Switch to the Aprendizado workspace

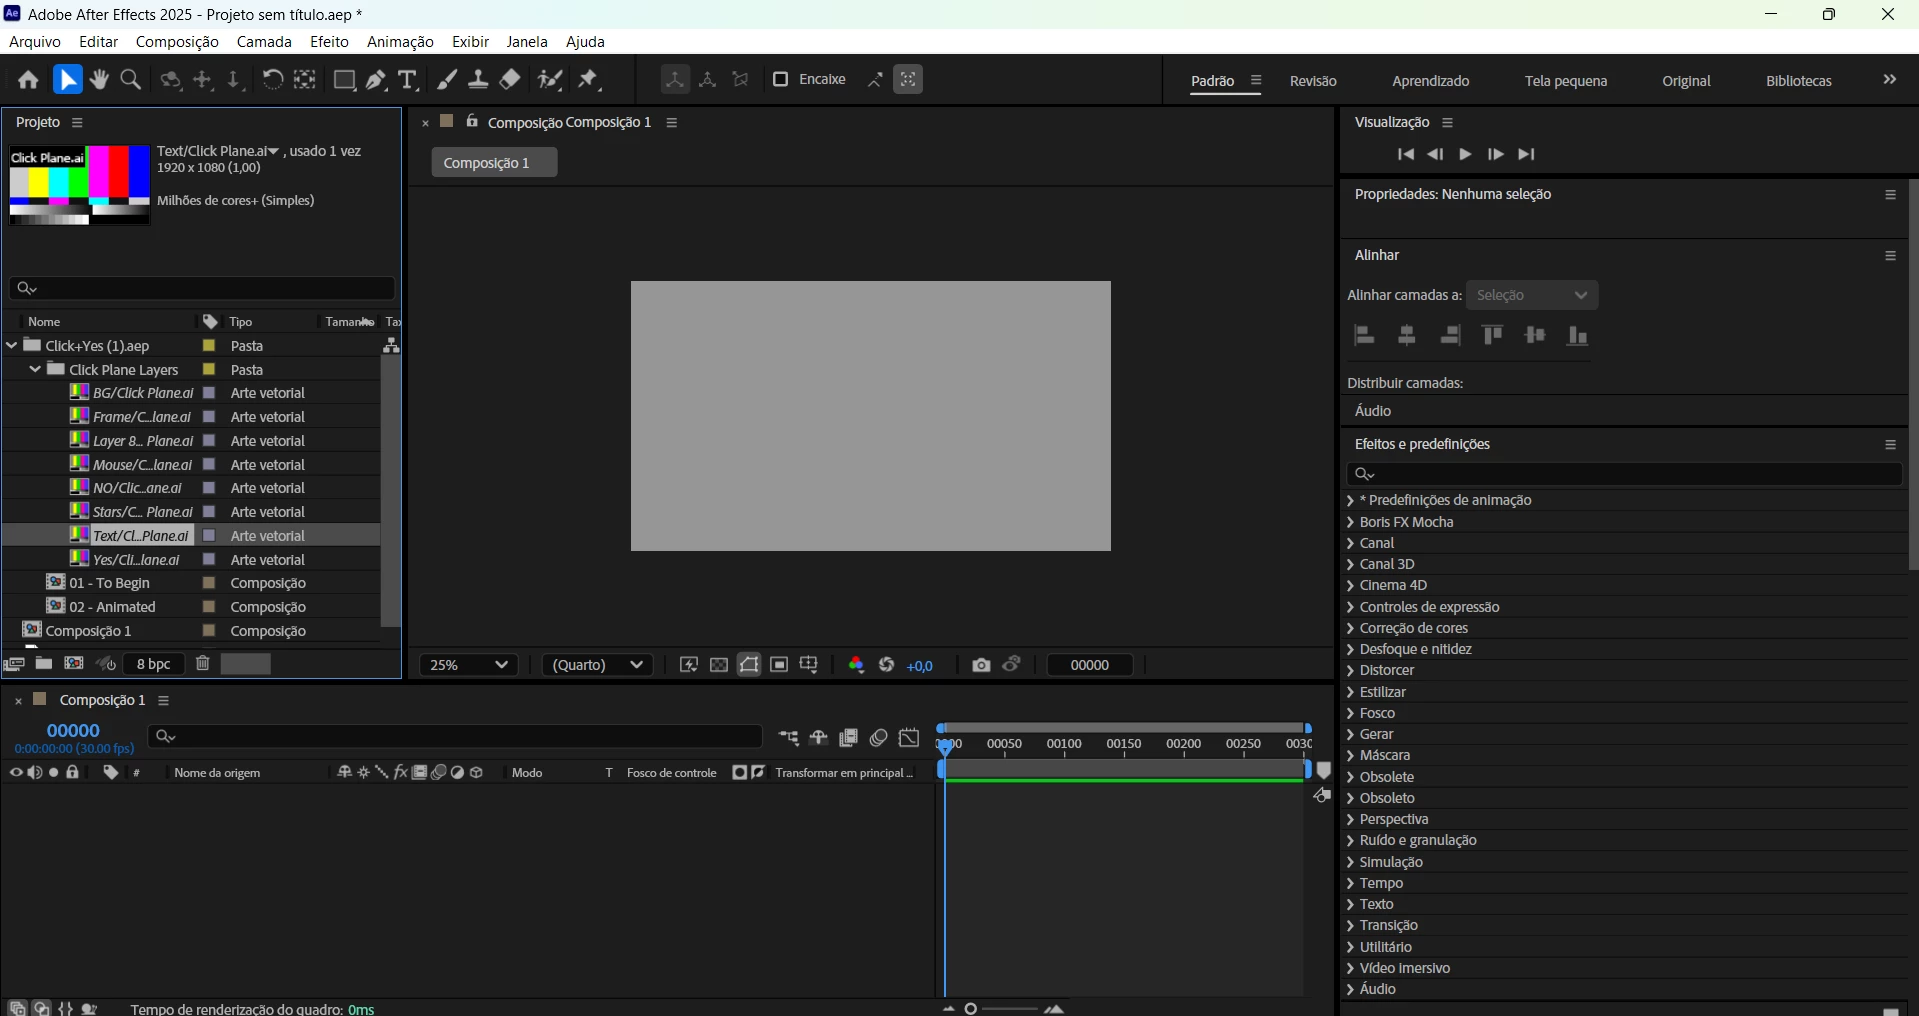pos(1430,81)
